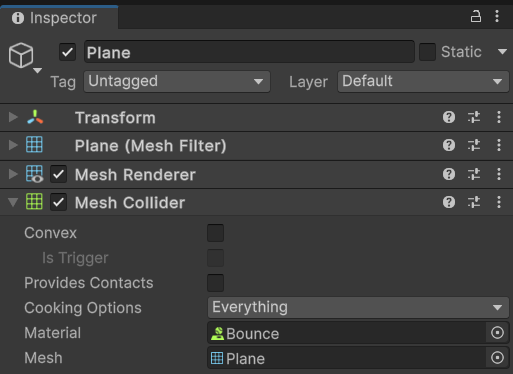Open the GameObject cube icon selector
The width and height of the screenshot is (513, 374).
(24, 57)
